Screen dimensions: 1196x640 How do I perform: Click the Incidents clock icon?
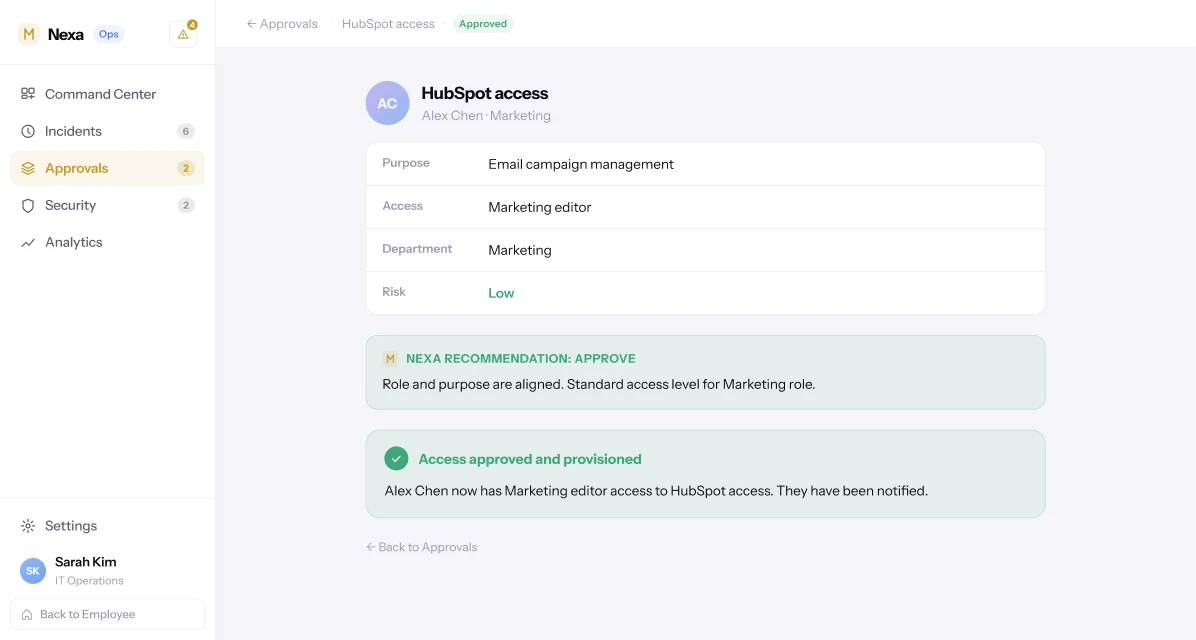[x=27, y=131]
